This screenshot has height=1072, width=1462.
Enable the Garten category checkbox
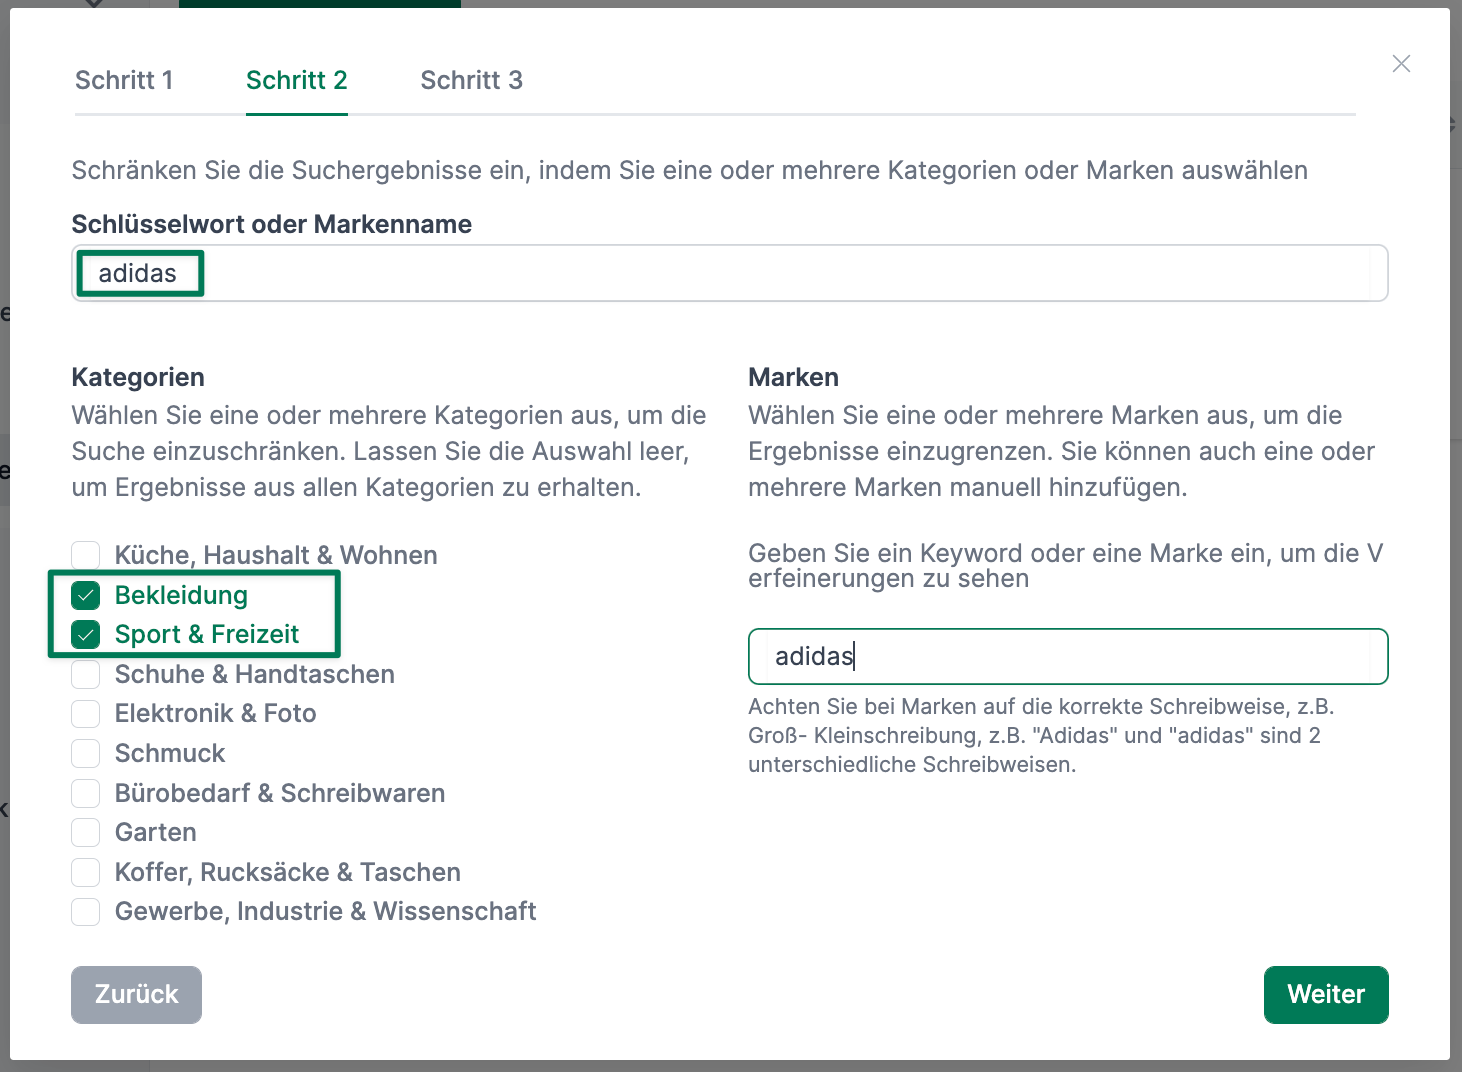click(x=86, y=832)
